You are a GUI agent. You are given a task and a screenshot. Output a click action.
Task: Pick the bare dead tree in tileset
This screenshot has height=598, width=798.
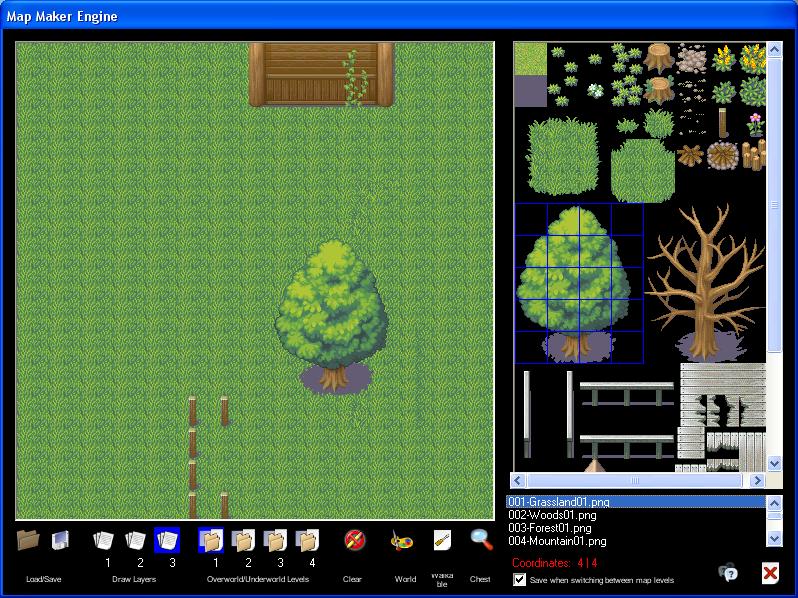(705, 283)
